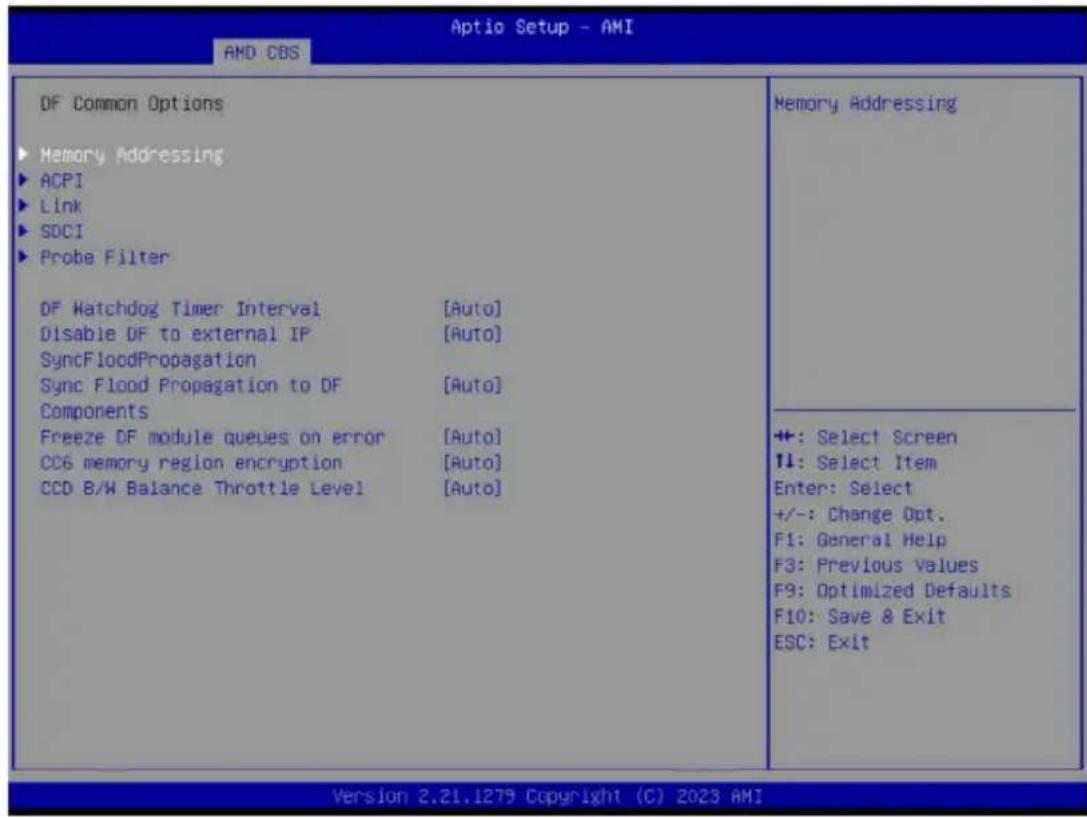Click the arrow beside SDCI

click(24, 231)
